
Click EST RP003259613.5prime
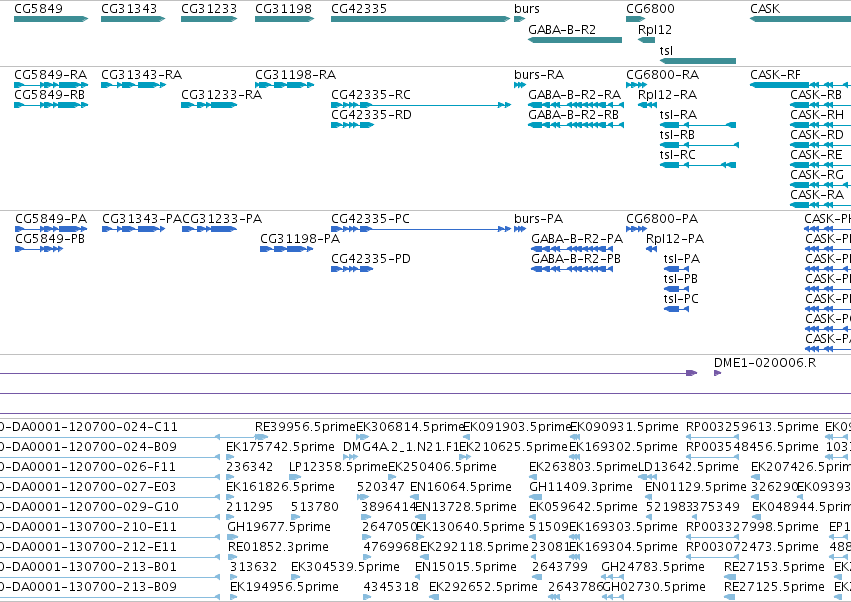point(752,427)
